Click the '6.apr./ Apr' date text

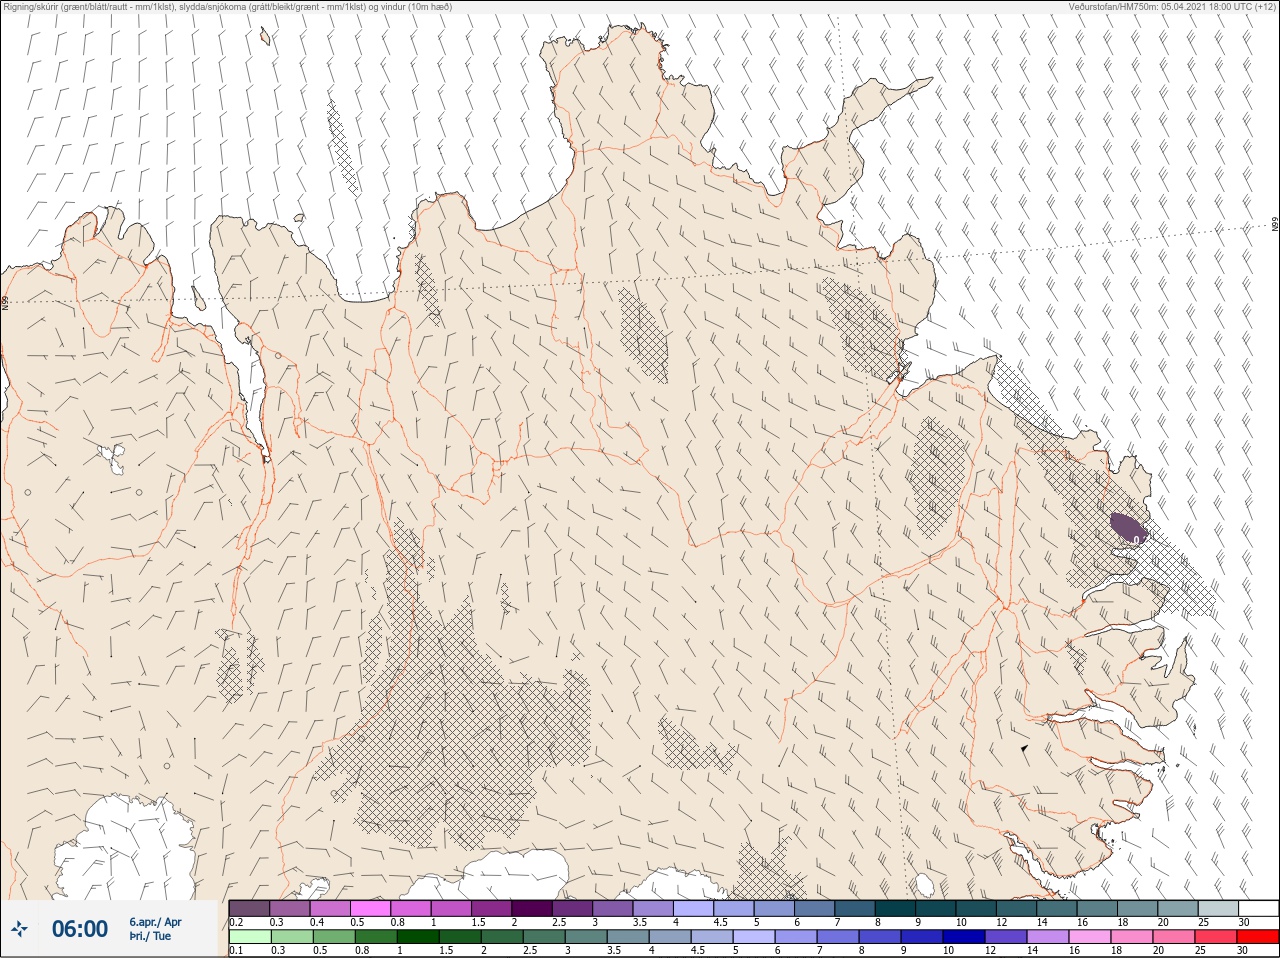click(x=155, y=922)
